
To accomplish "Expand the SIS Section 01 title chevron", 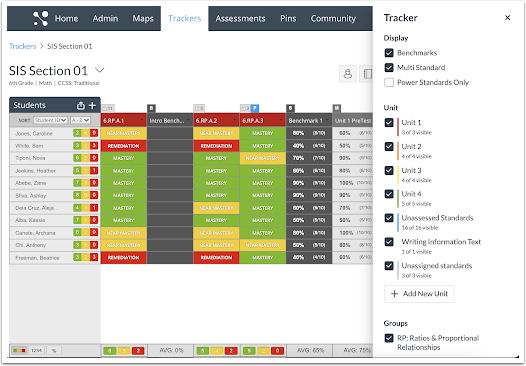I will pyautogui.click(x=100, y=70).
